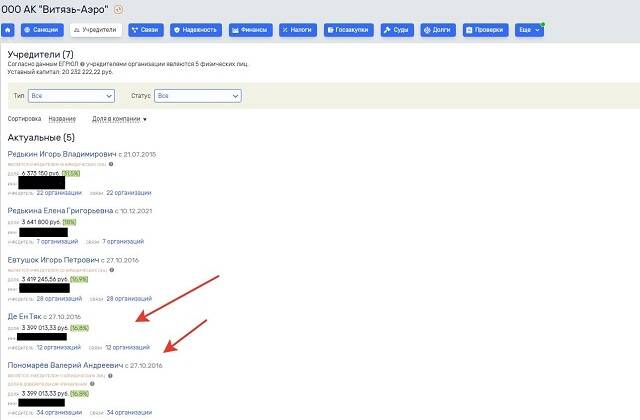Click the Актуальные (5) heading
Screen dimensions: 640x420
click(x=41, y=138)
